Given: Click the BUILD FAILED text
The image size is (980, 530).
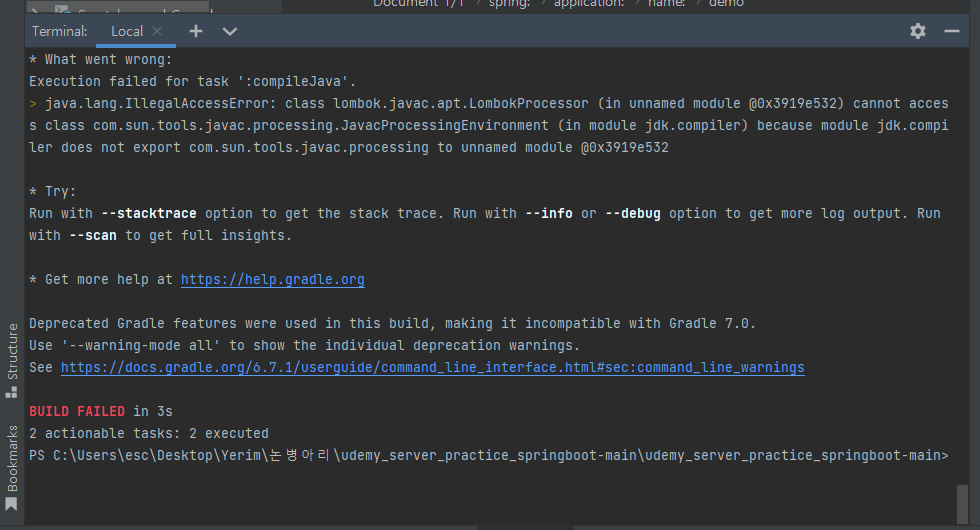Looking at the screenshot, I should [77, 411].
